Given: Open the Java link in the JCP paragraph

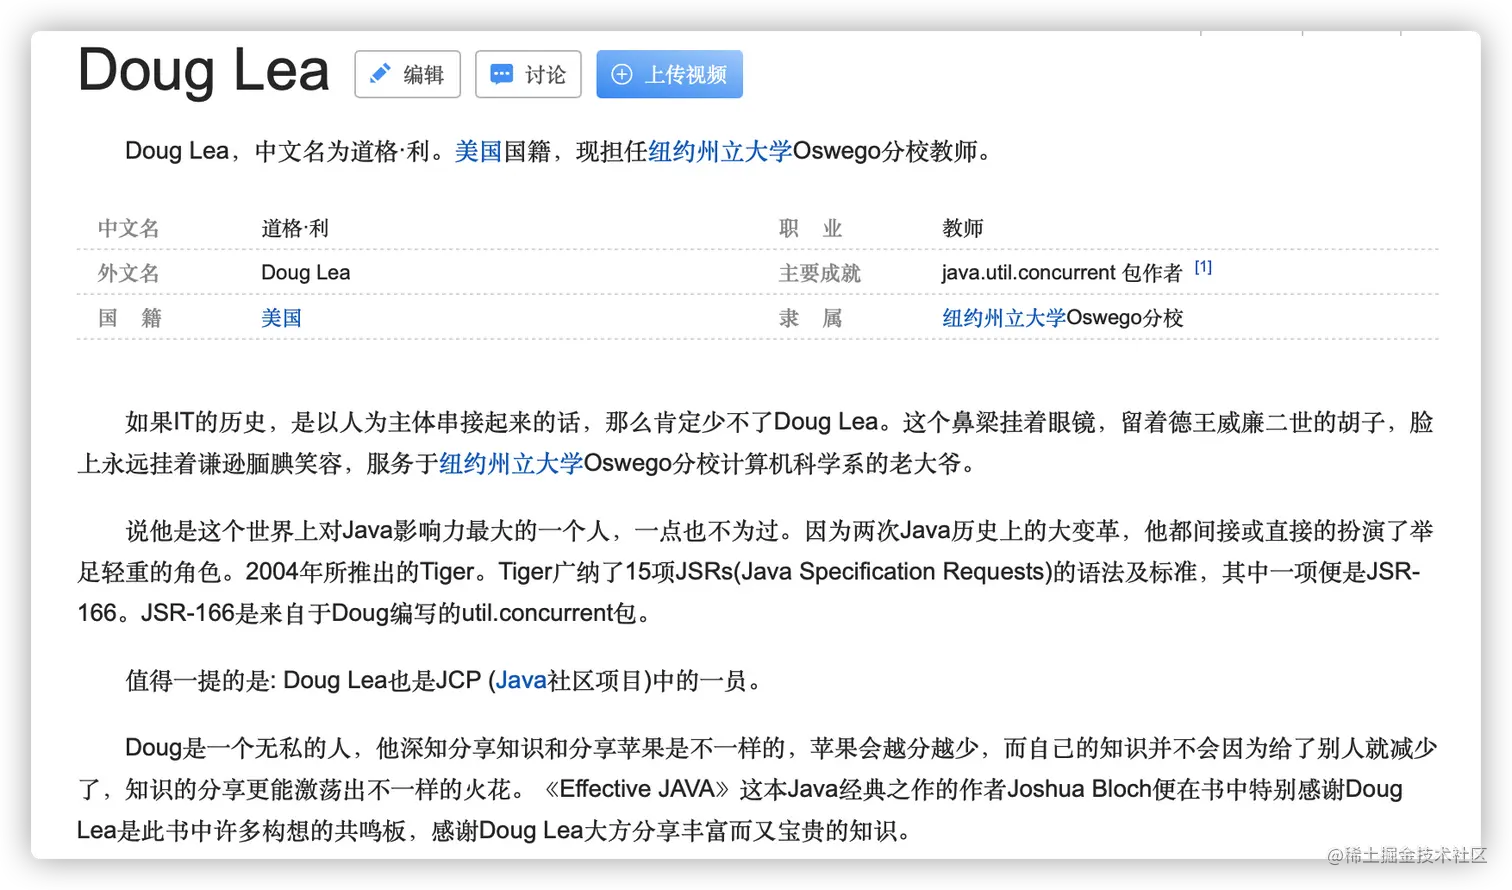Looking at the screenshot, I should click(x=520, y=681).
